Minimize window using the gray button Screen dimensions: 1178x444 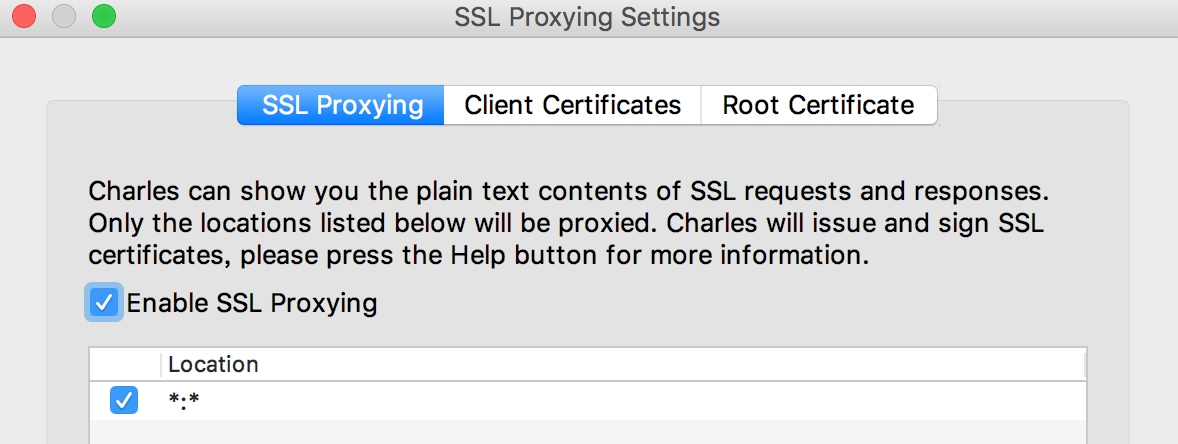(x=64, y=16)
